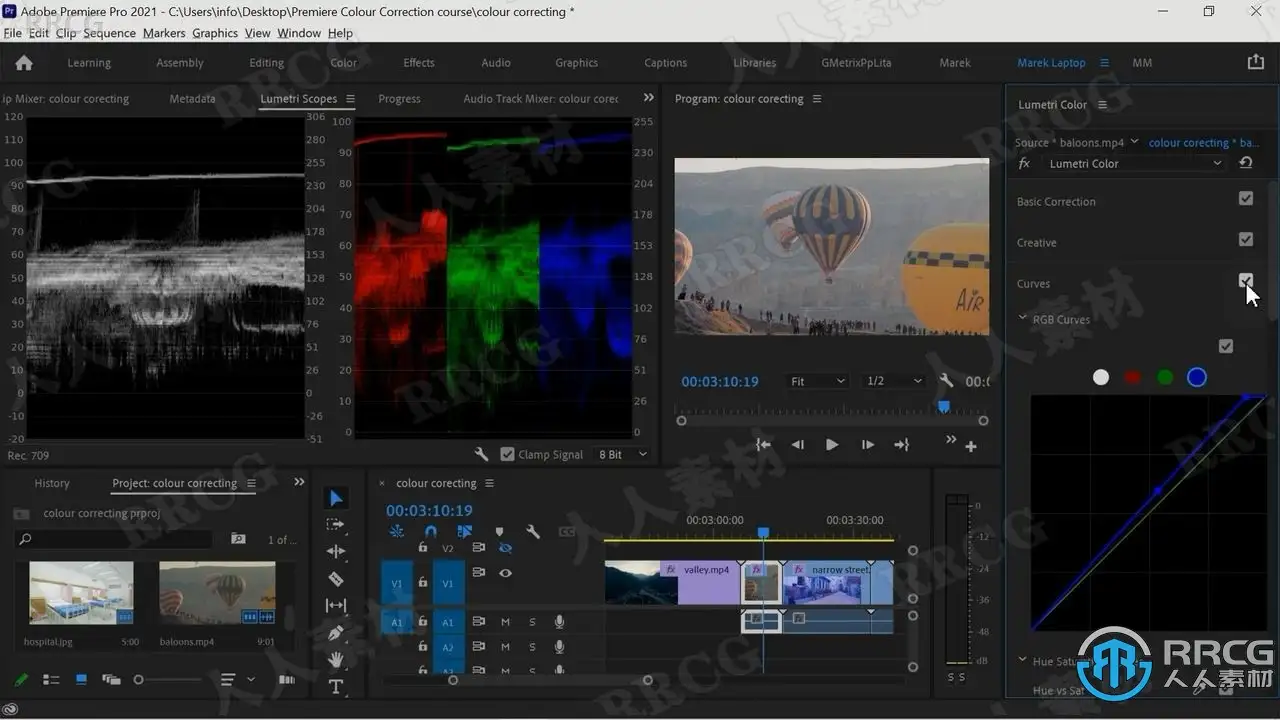Screen dimensions: 1280x720
Task: Collapse the RGB Curves section
Action: coord(1023,319)
